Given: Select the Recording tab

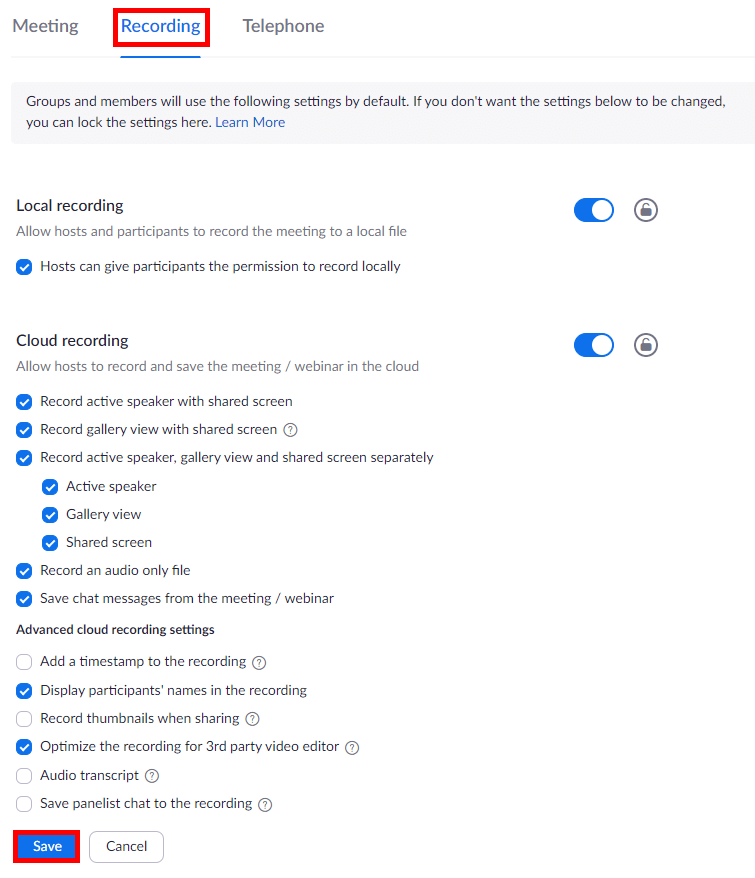Looking at the screenshot, I should pos(161,26).
